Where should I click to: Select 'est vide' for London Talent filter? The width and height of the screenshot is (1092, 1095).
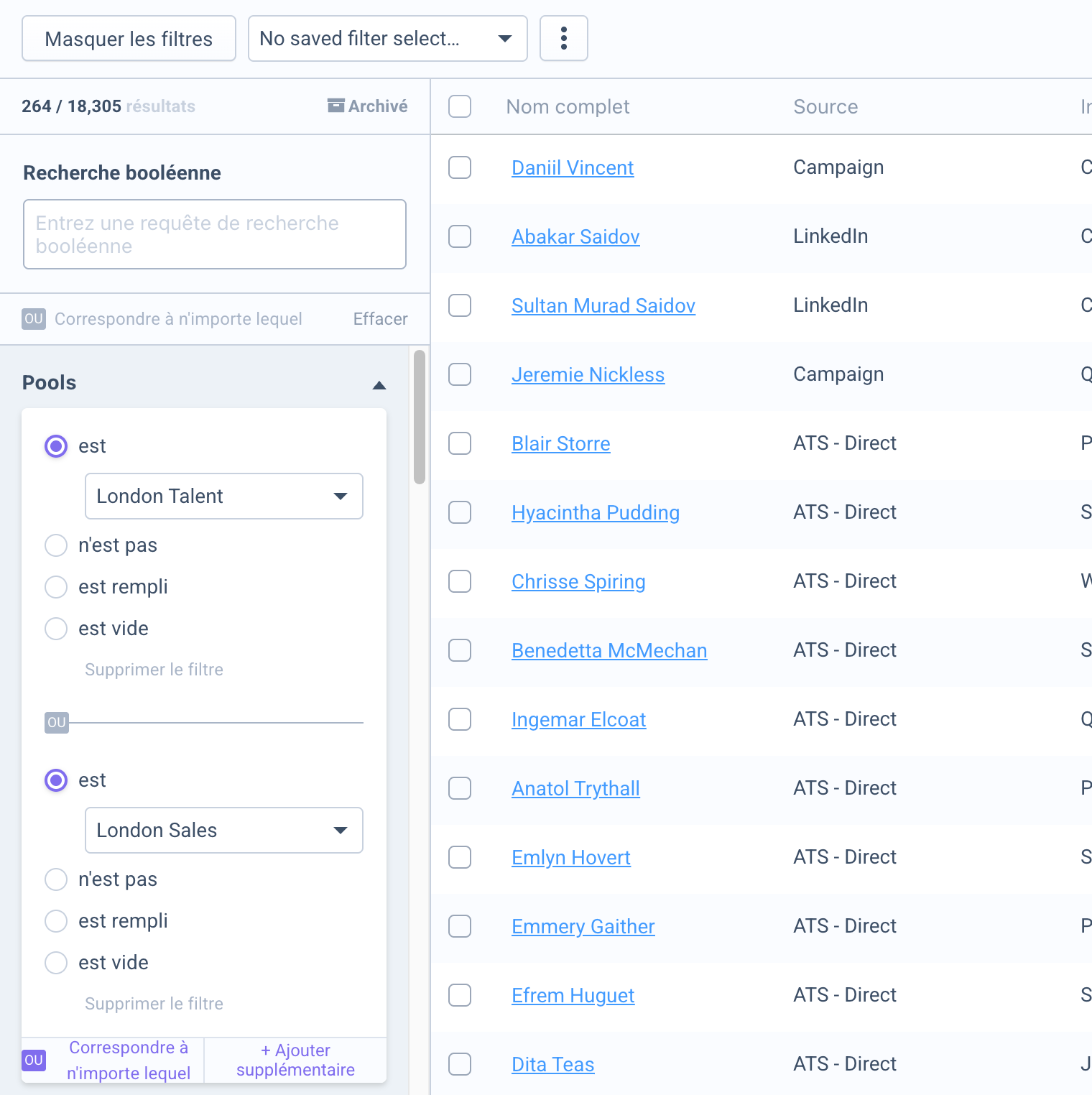56,629
